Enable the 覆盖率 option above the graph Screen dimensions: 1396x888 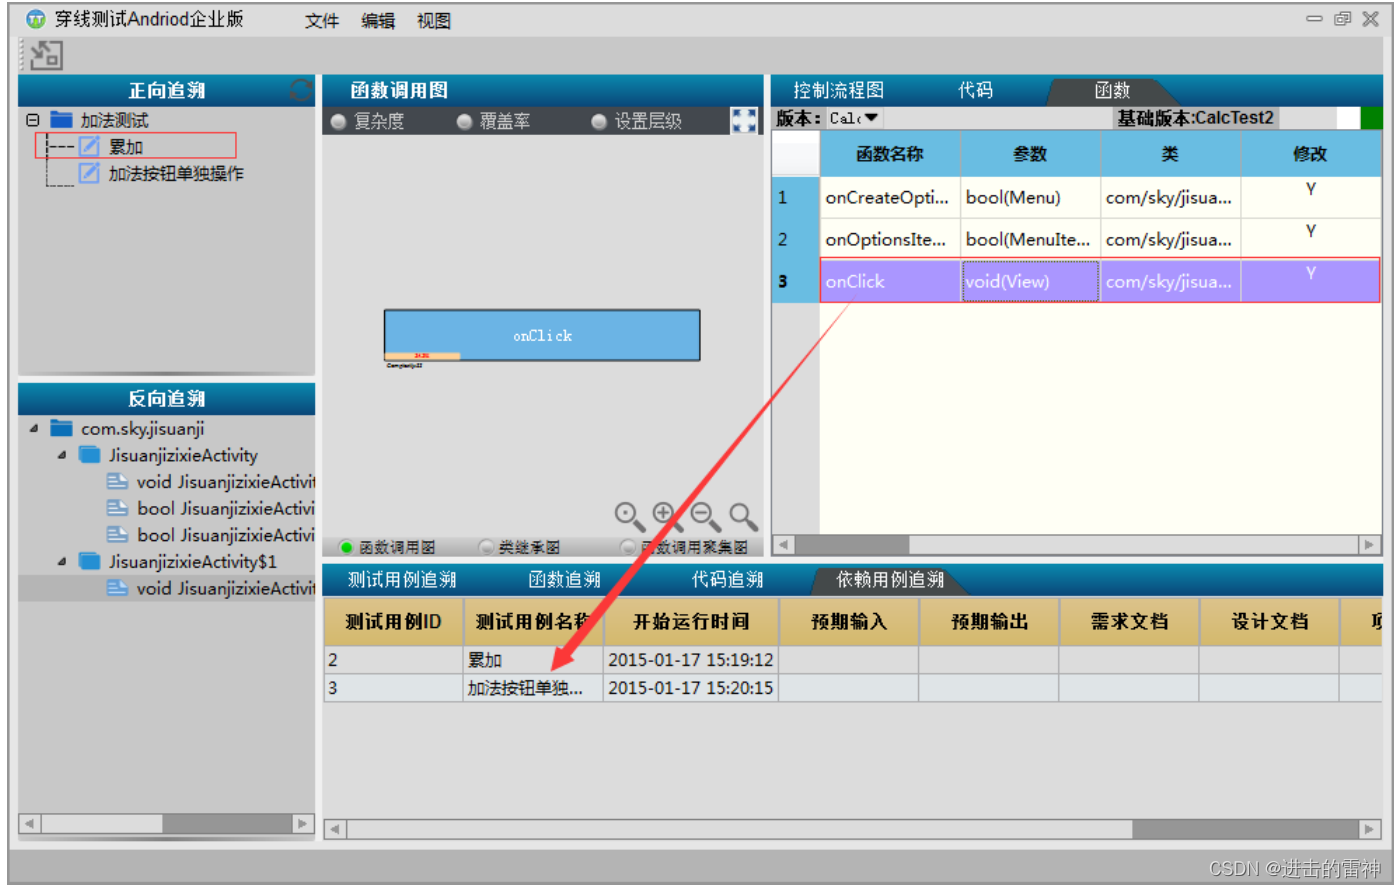[x=464, y=122]
